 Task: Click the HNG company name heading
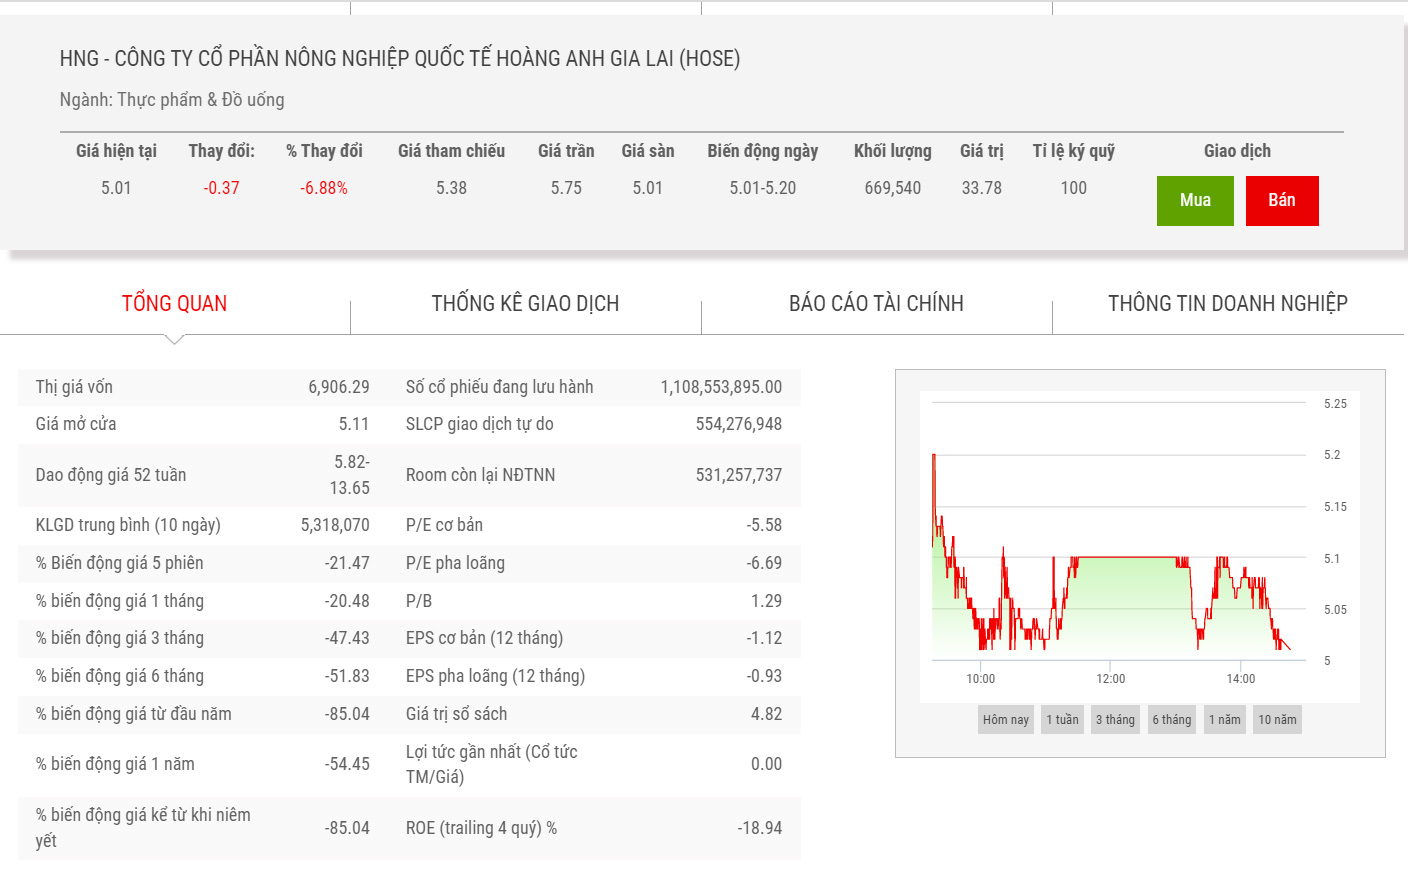pyautogui.click(x=399, y=59)
